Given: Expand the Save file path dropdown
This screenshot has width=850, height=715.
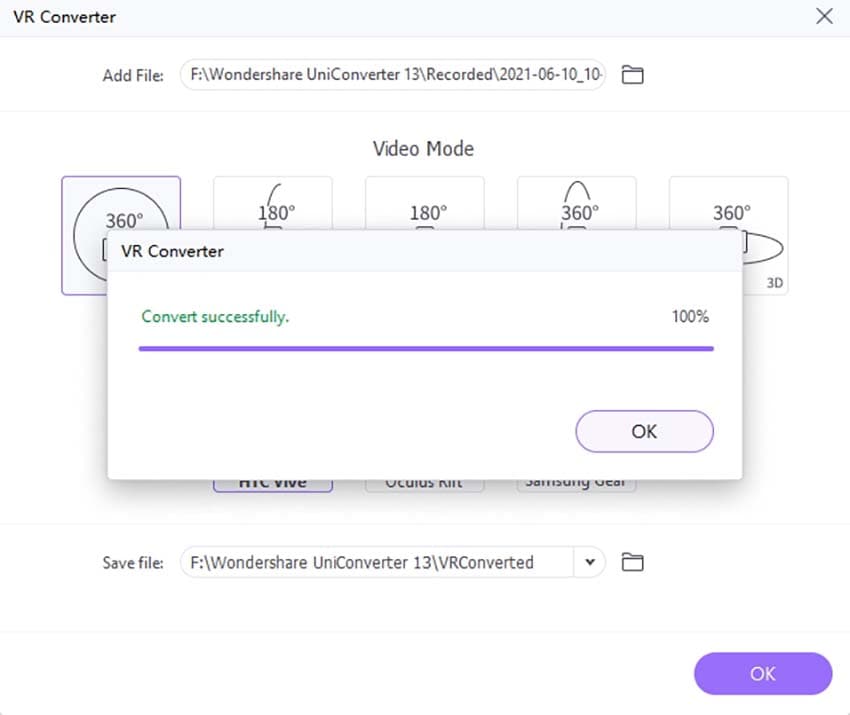Looking at the screenshot, I should tap(589, 562).
